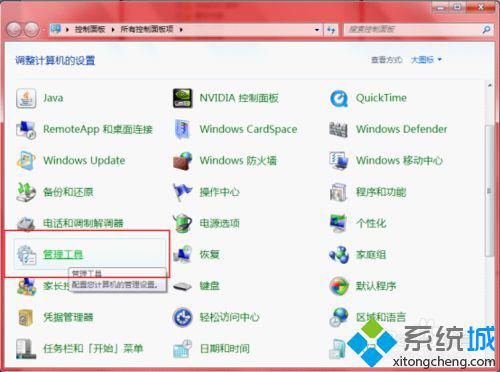Click the 管理工具 link text
Viewport: 500px width, 372px height.
63,255
